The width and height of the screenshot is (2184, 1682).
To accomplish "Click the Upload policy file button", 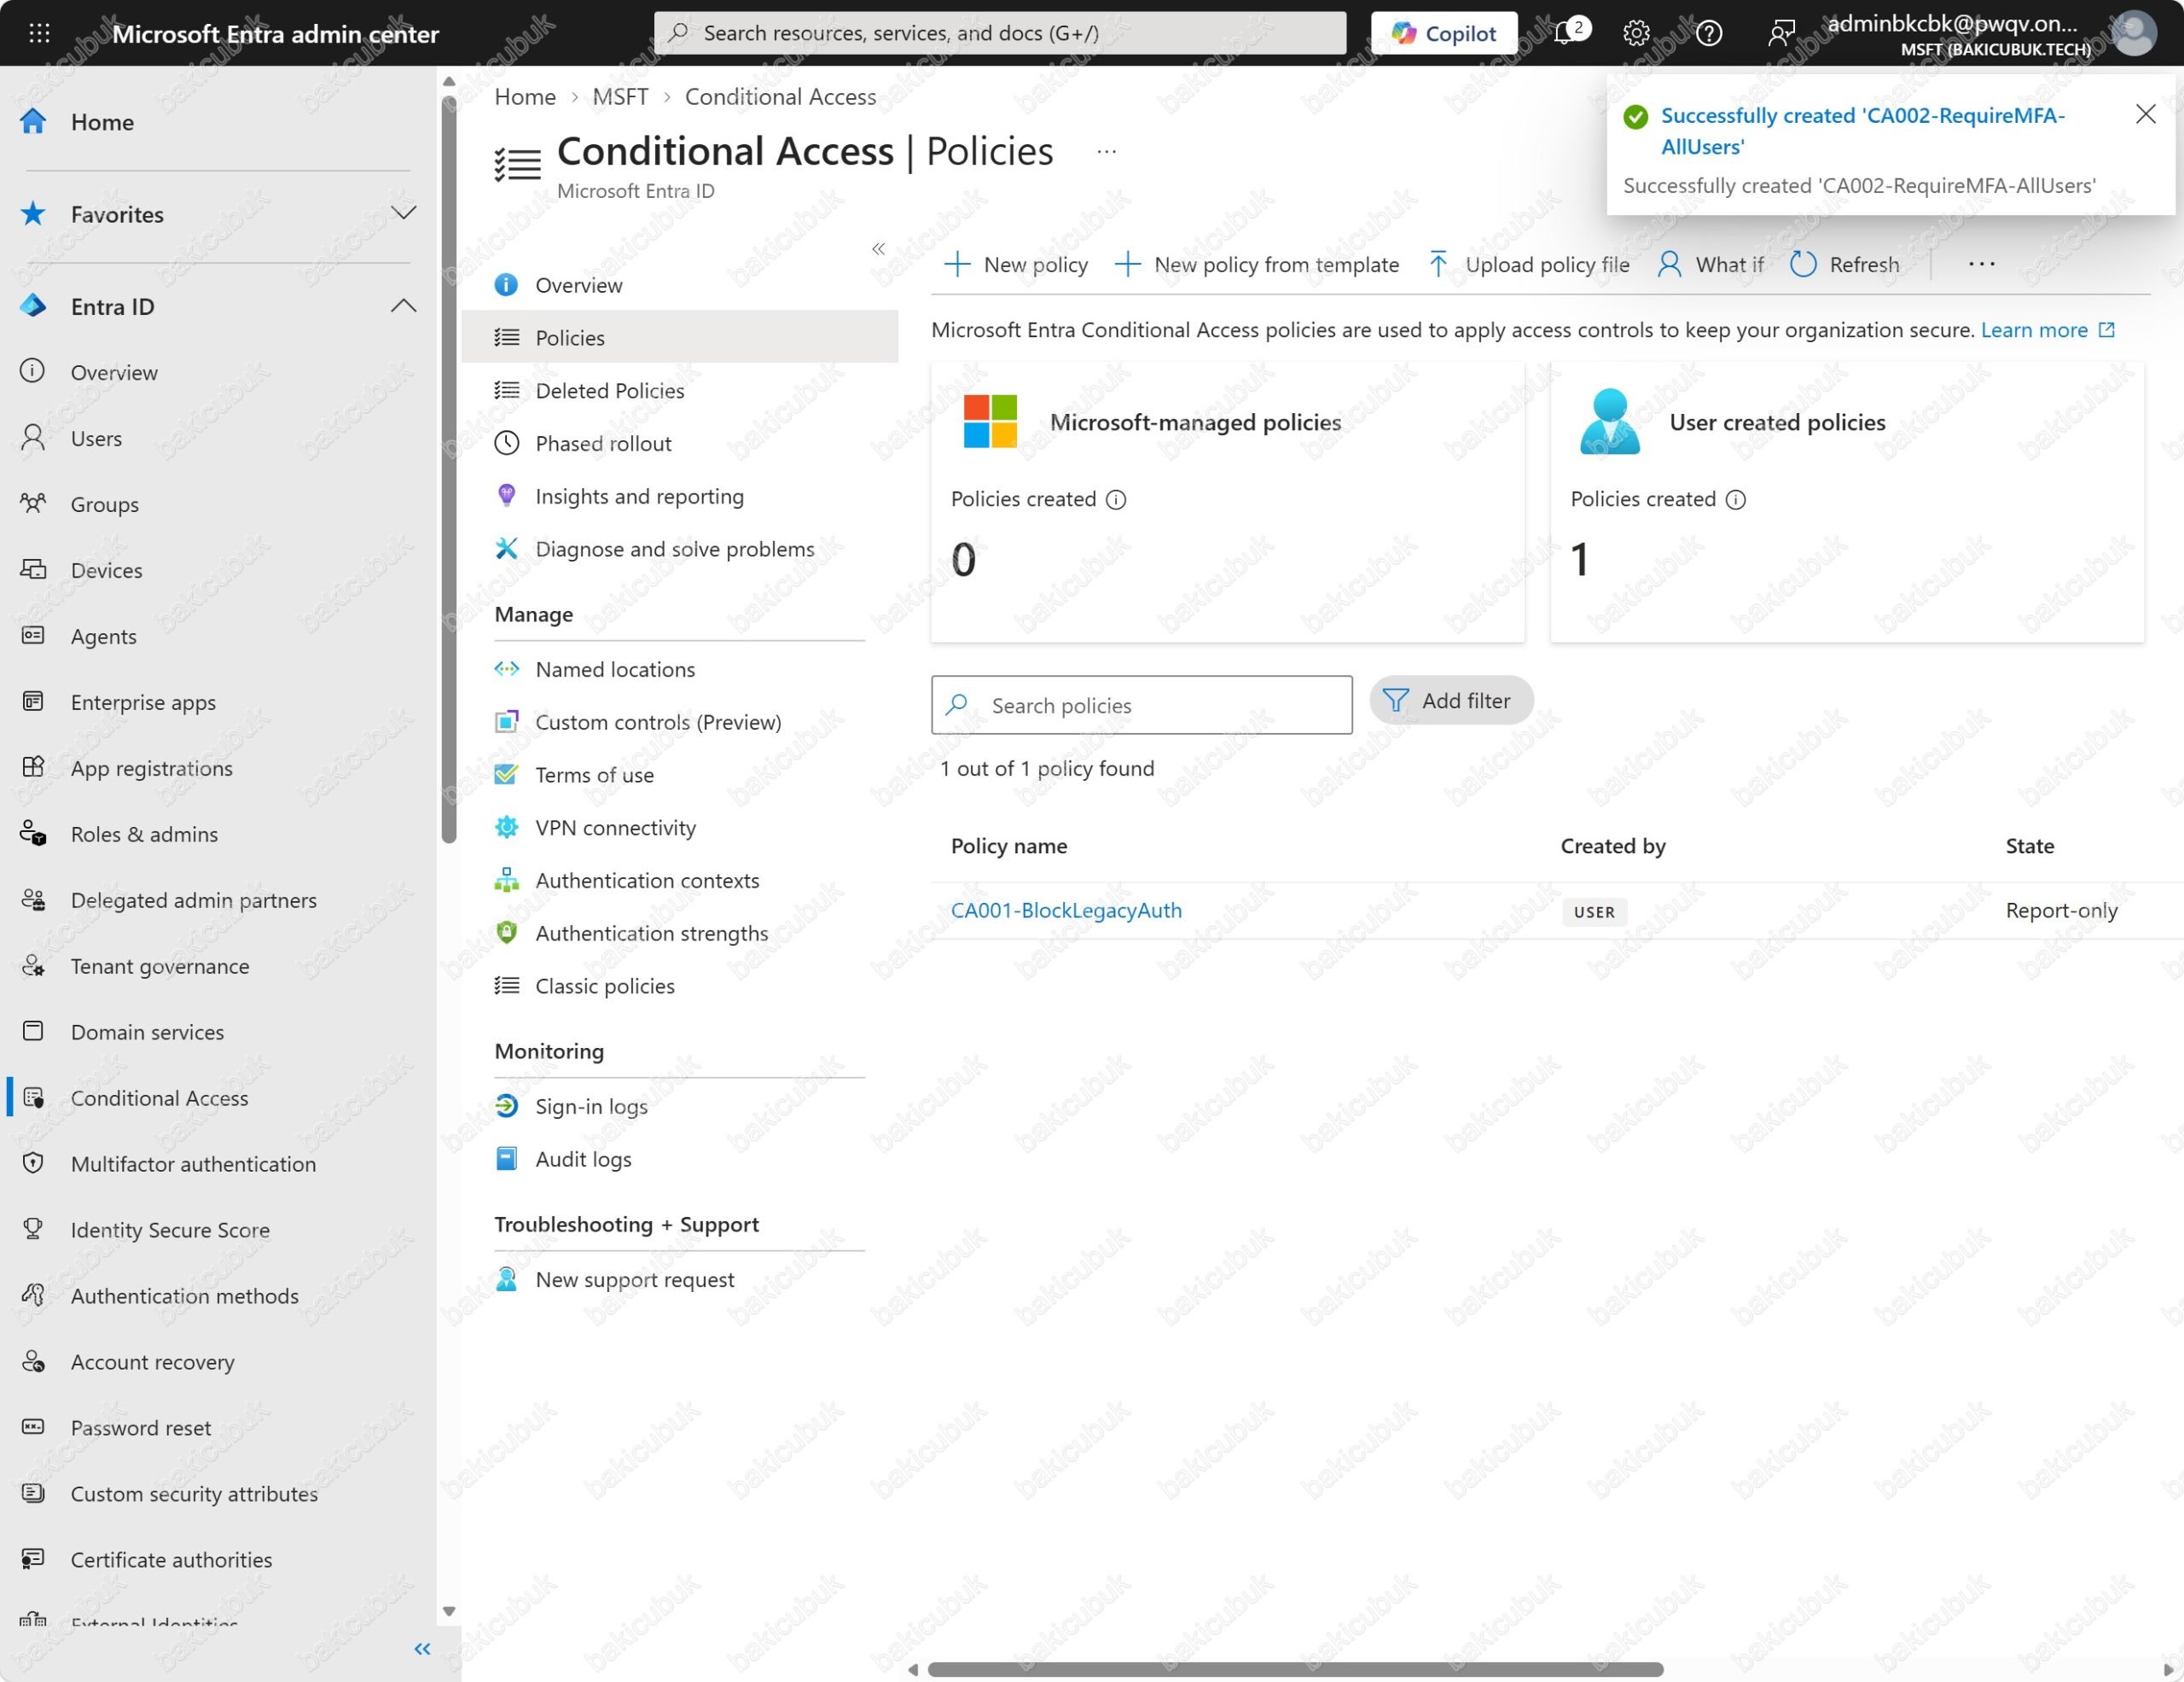I will [1529, 264].
